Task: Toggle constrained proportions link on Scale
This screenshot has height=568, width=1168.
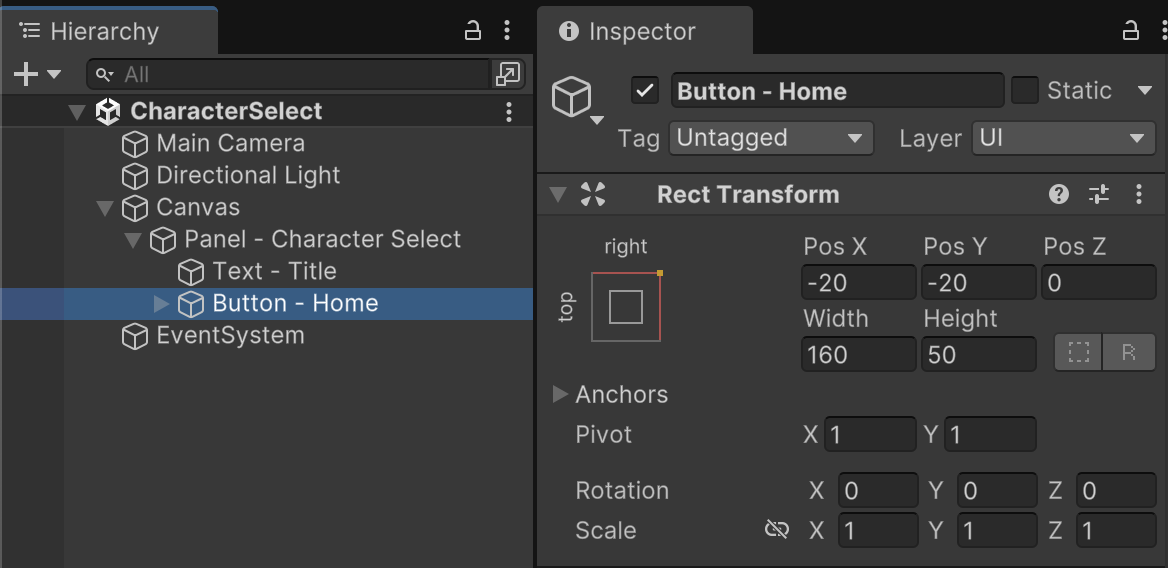Action: [777, 530]
